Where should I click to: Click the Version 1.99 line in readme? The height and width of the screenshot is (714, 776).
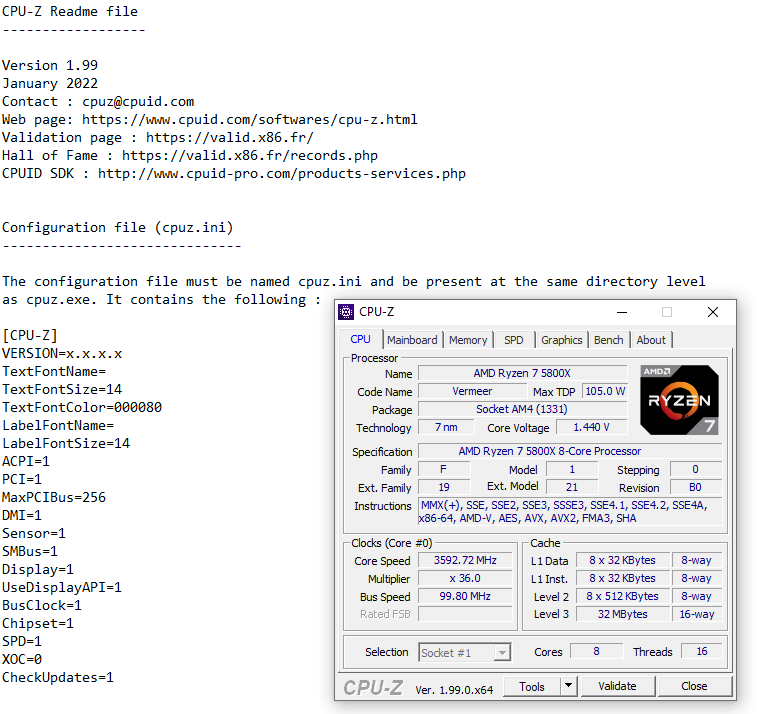pos(50,65)
